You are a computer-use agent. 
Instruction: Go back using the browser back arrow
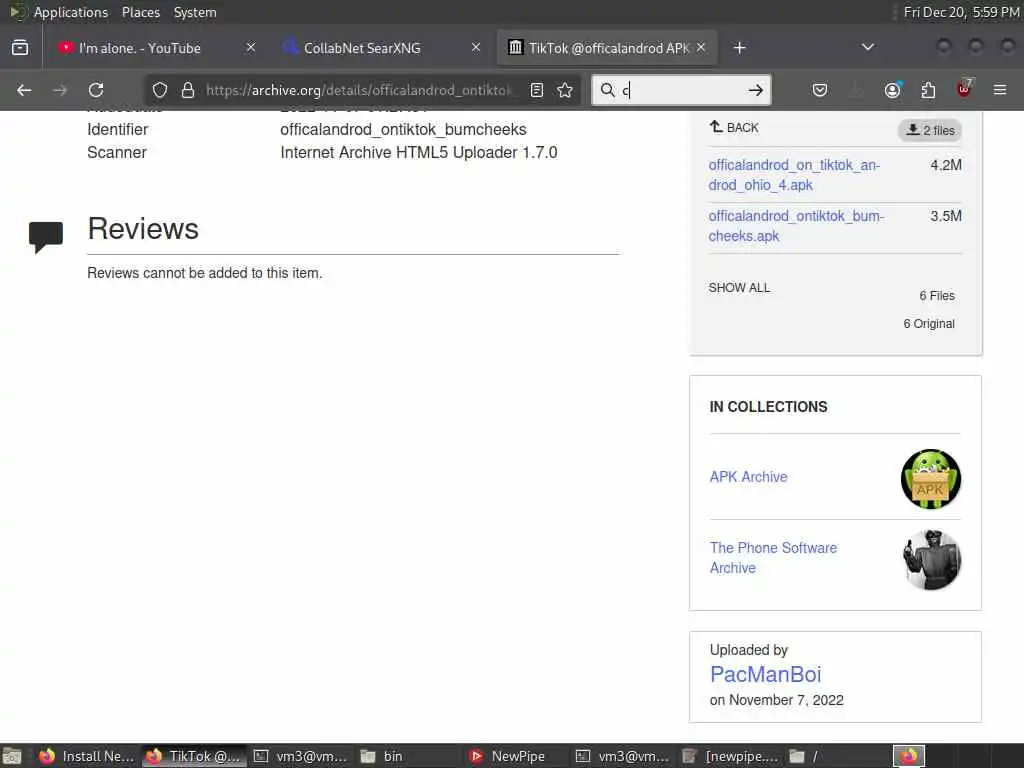24,90
